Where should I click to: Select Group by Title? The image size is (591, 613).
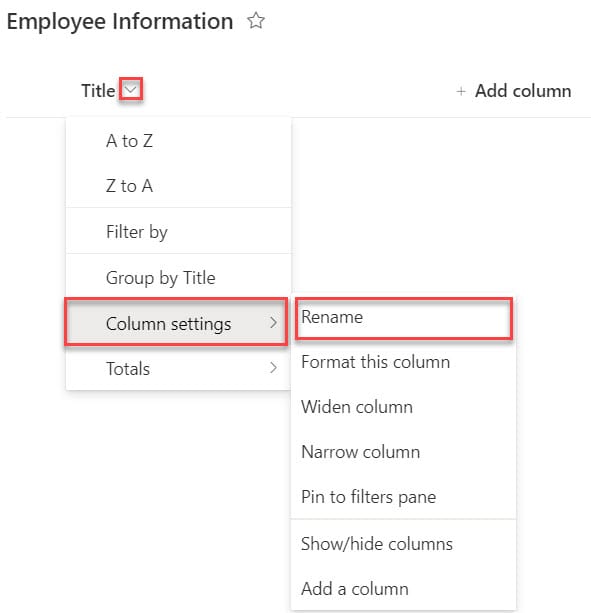click(x=179, y=278)
